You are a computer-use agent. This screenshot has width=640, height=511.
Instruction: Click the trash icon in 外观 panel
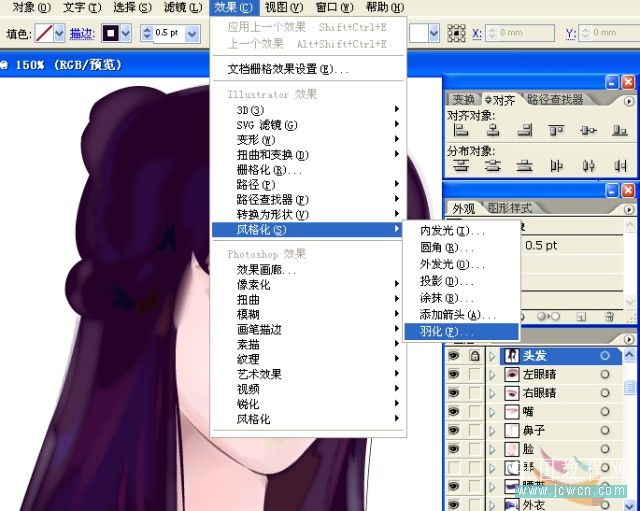coord(609,317)
